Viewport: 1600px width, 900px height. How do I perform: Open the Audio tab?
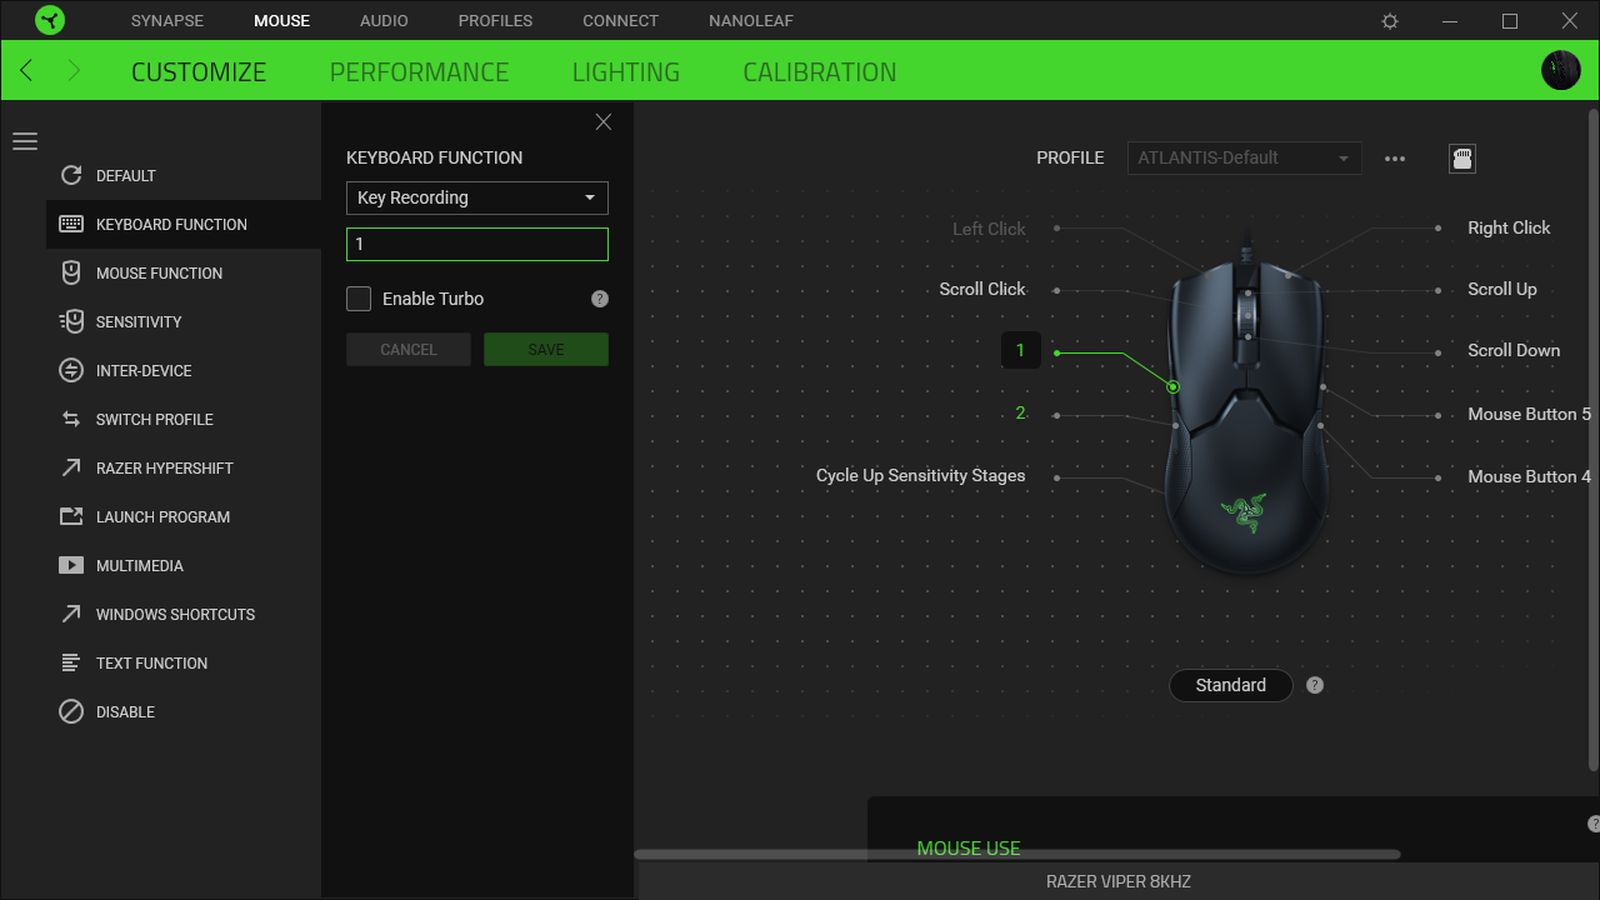384,21
